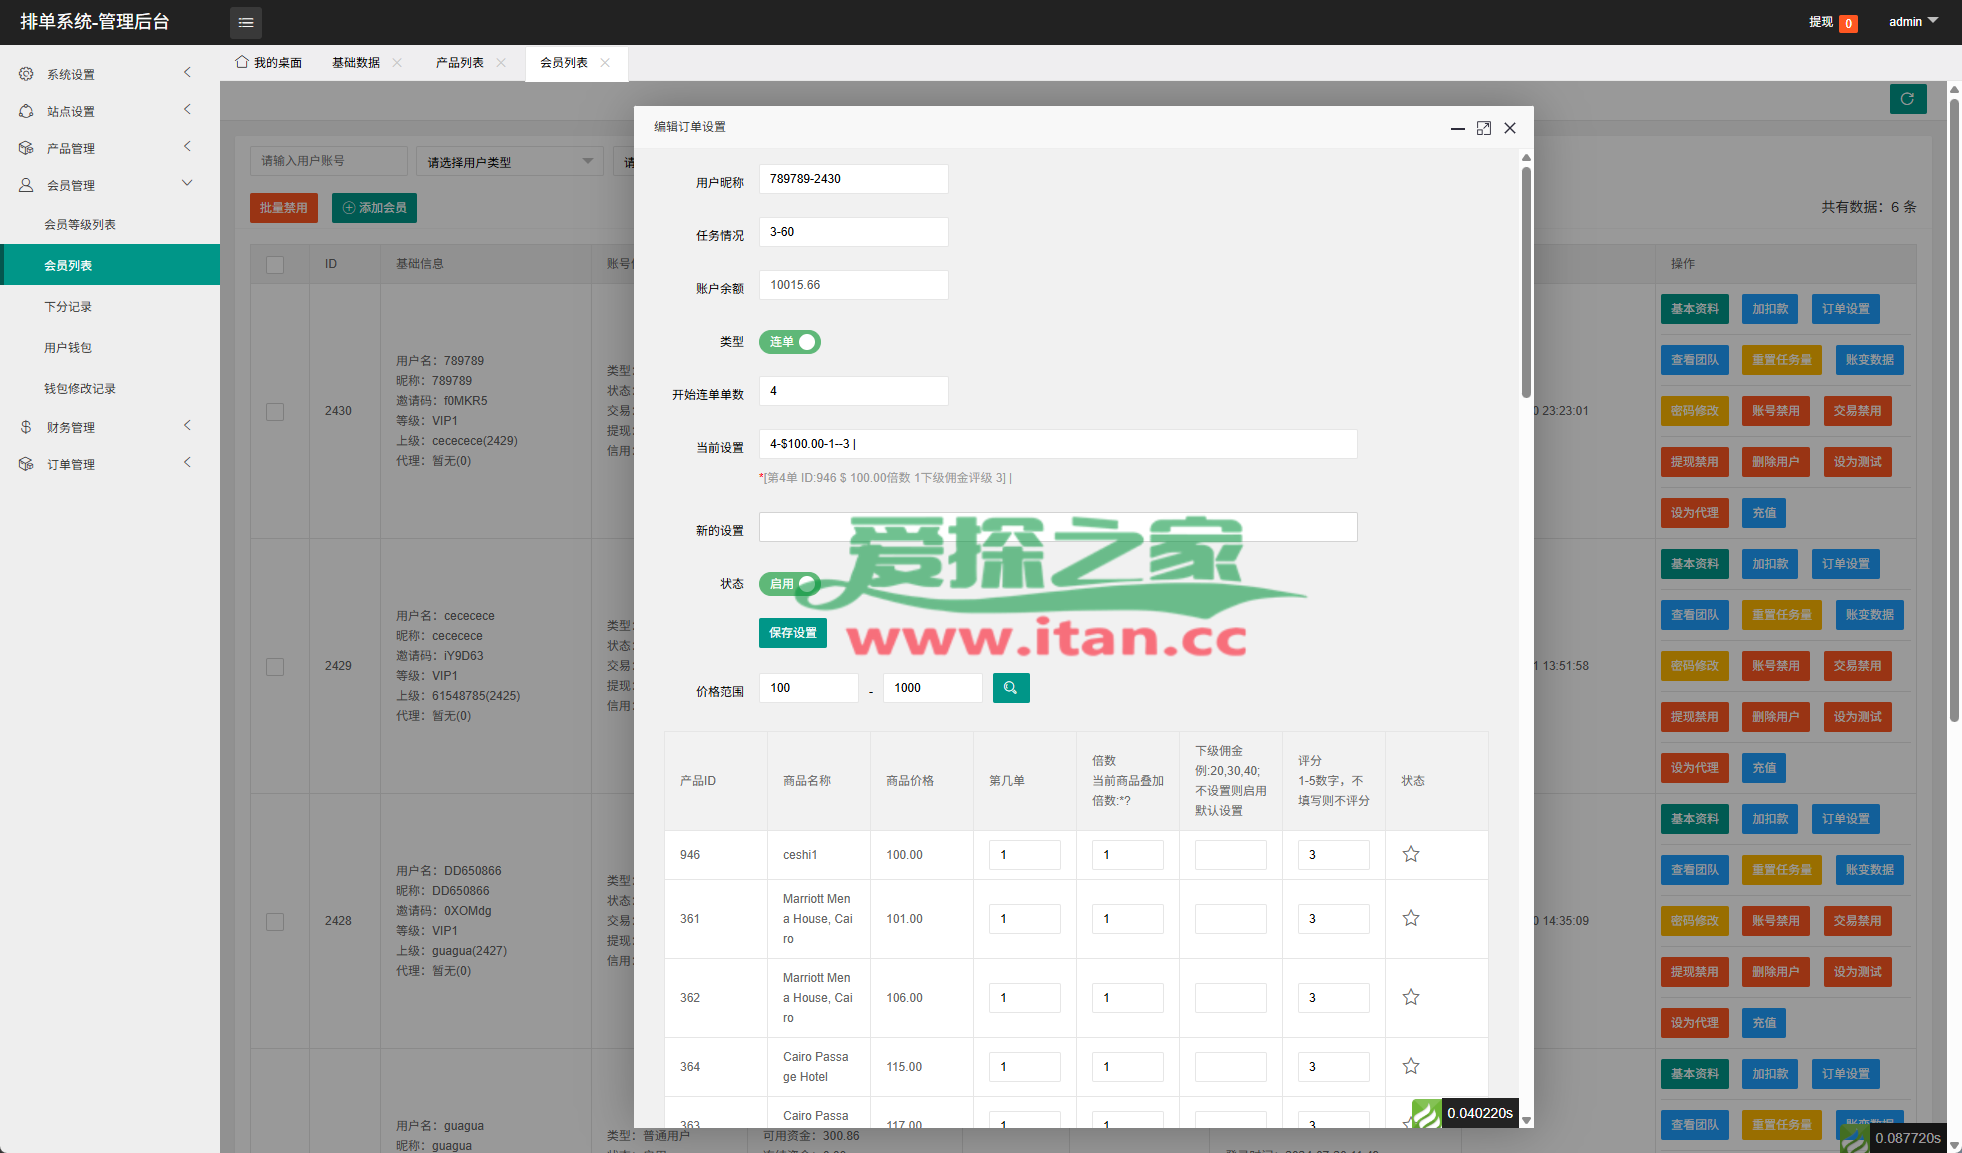The image size is (1962, 1153).
Task: Click the 系统设置 gear icon in sidebar
Action: pos(26,74)
